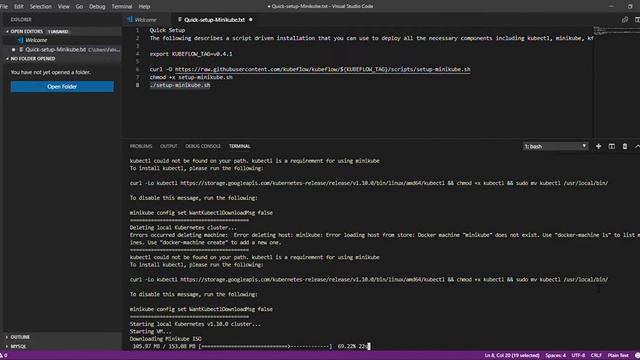This screenshot has height=360, width=640.
Task: Click the feedback smiley in the status bar
Action: tap(637, 355)
